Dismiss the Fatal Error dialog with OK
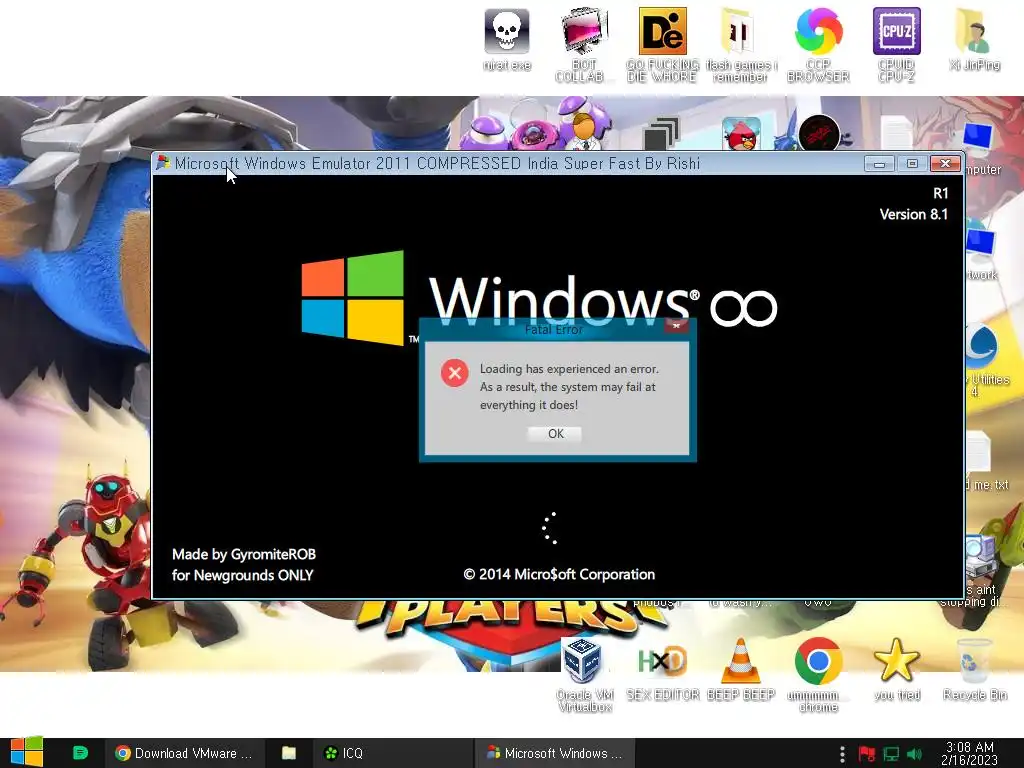This screenshot has width=1024, height=768. point(555,434)
